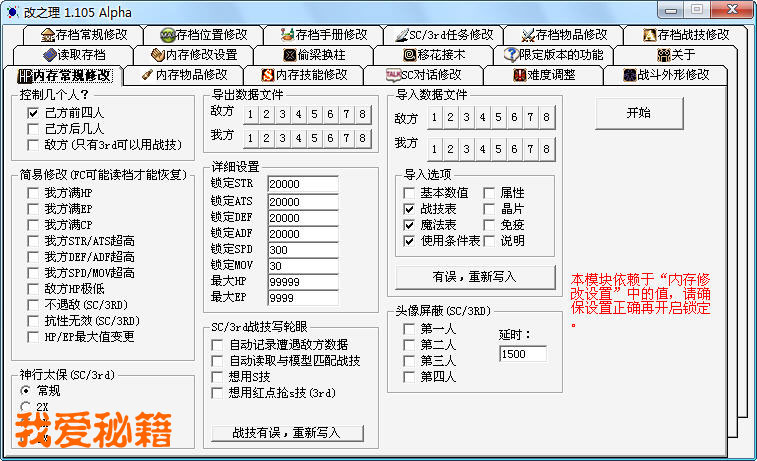Click the 存档手册修改 tab icon
The image size is (757, 461).
288,35
